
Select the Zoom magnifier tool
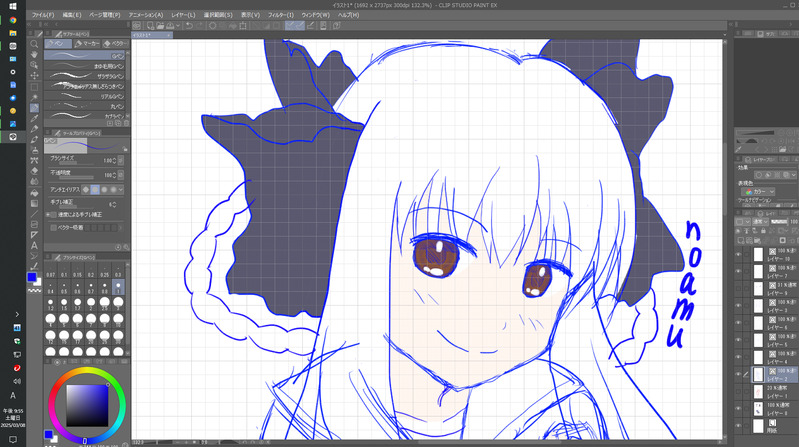pos(34,44)
